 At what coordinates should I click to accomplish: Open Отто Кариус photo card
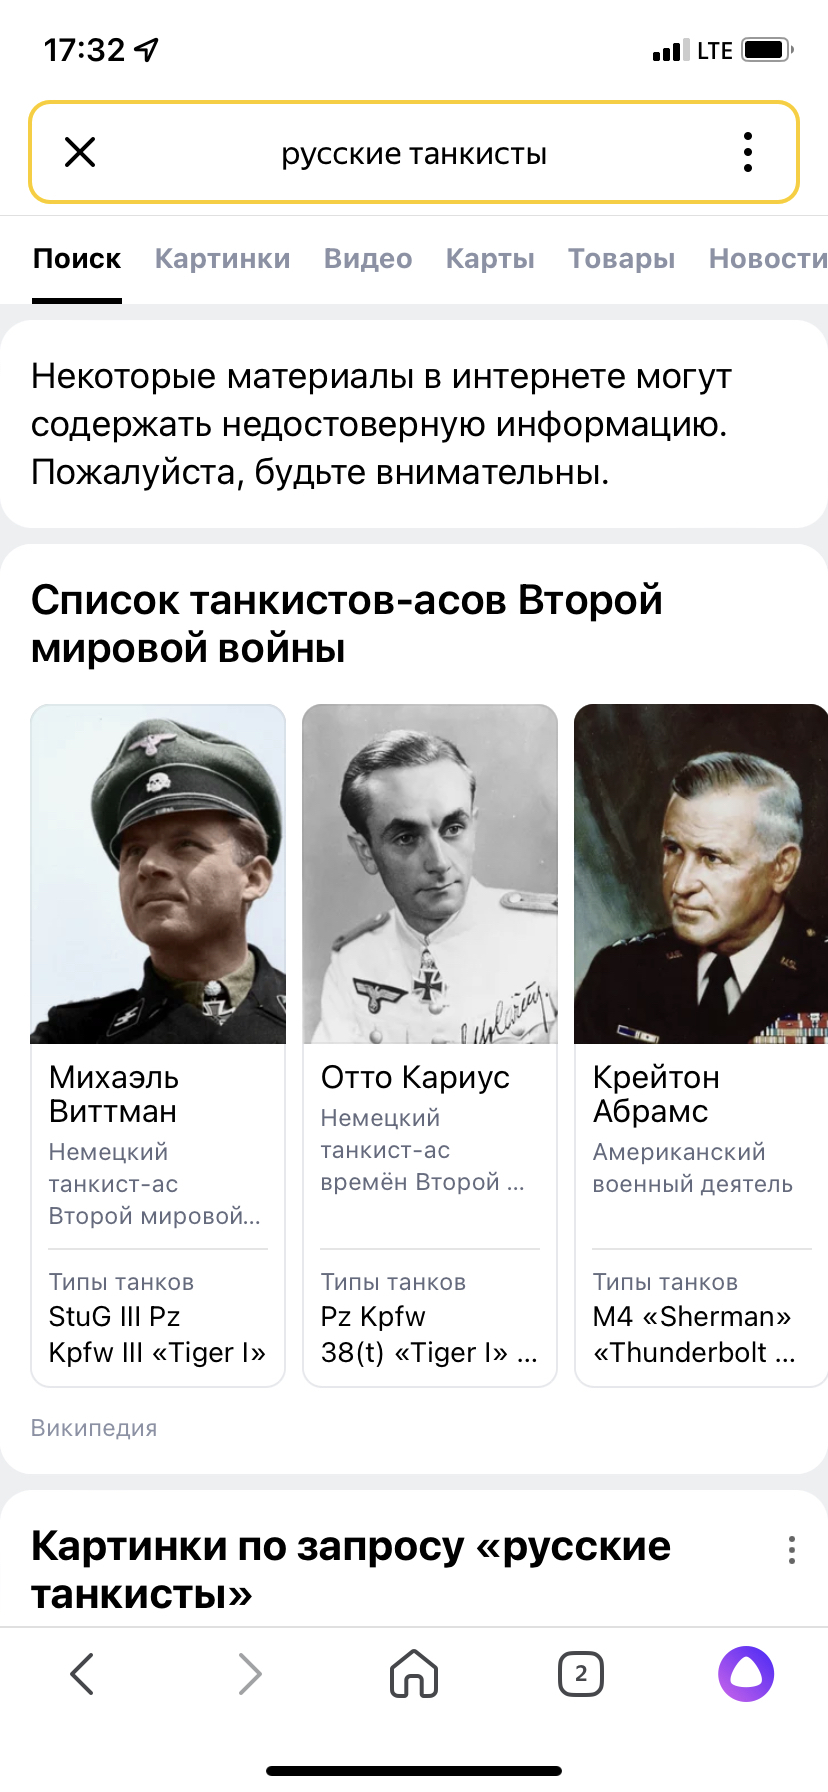(x=430, y=874)
